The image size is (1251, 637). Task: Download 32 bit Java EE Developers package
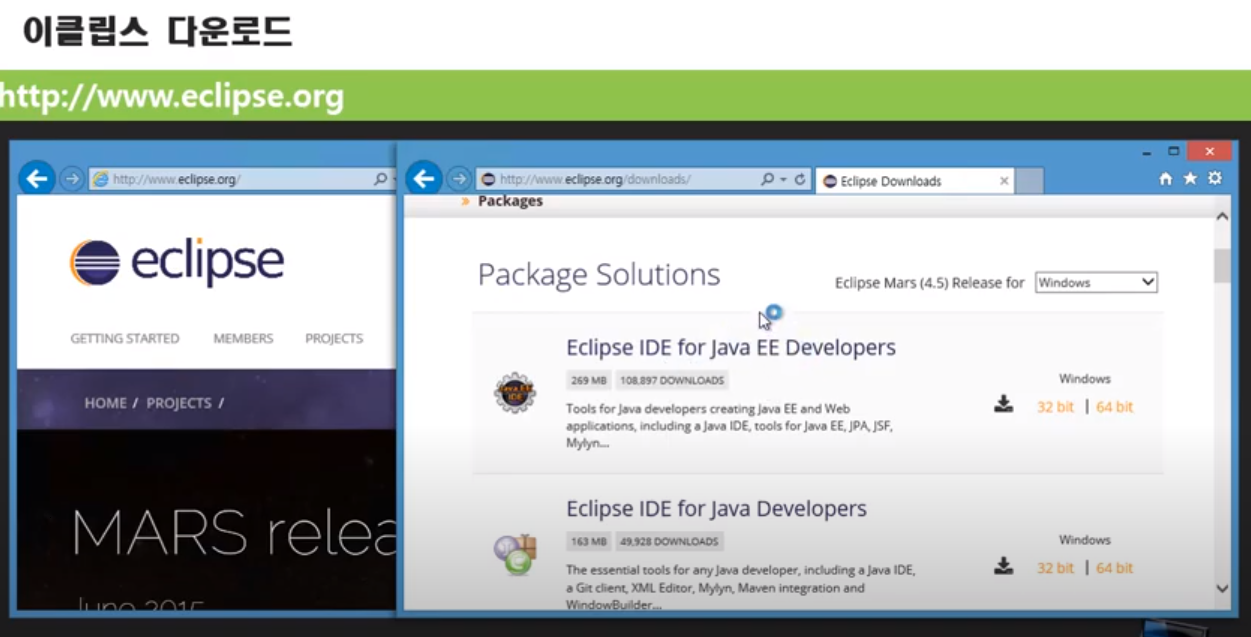(1055, 407)
